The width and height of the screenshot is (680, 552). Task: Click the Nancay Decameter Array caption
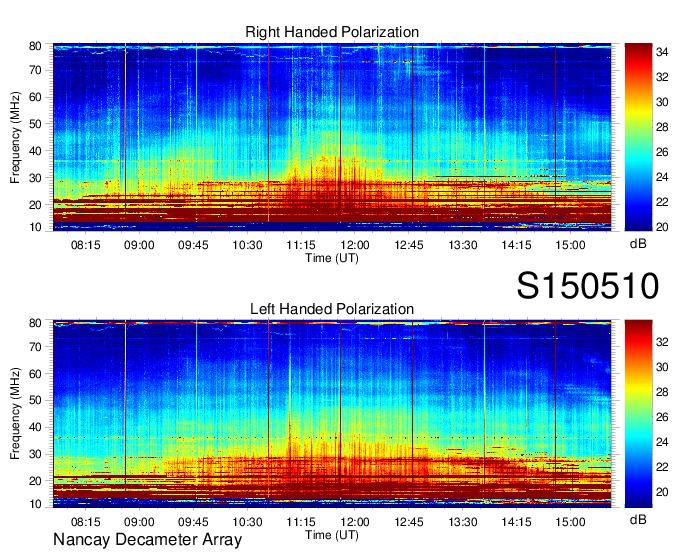(x=147, y=540)
